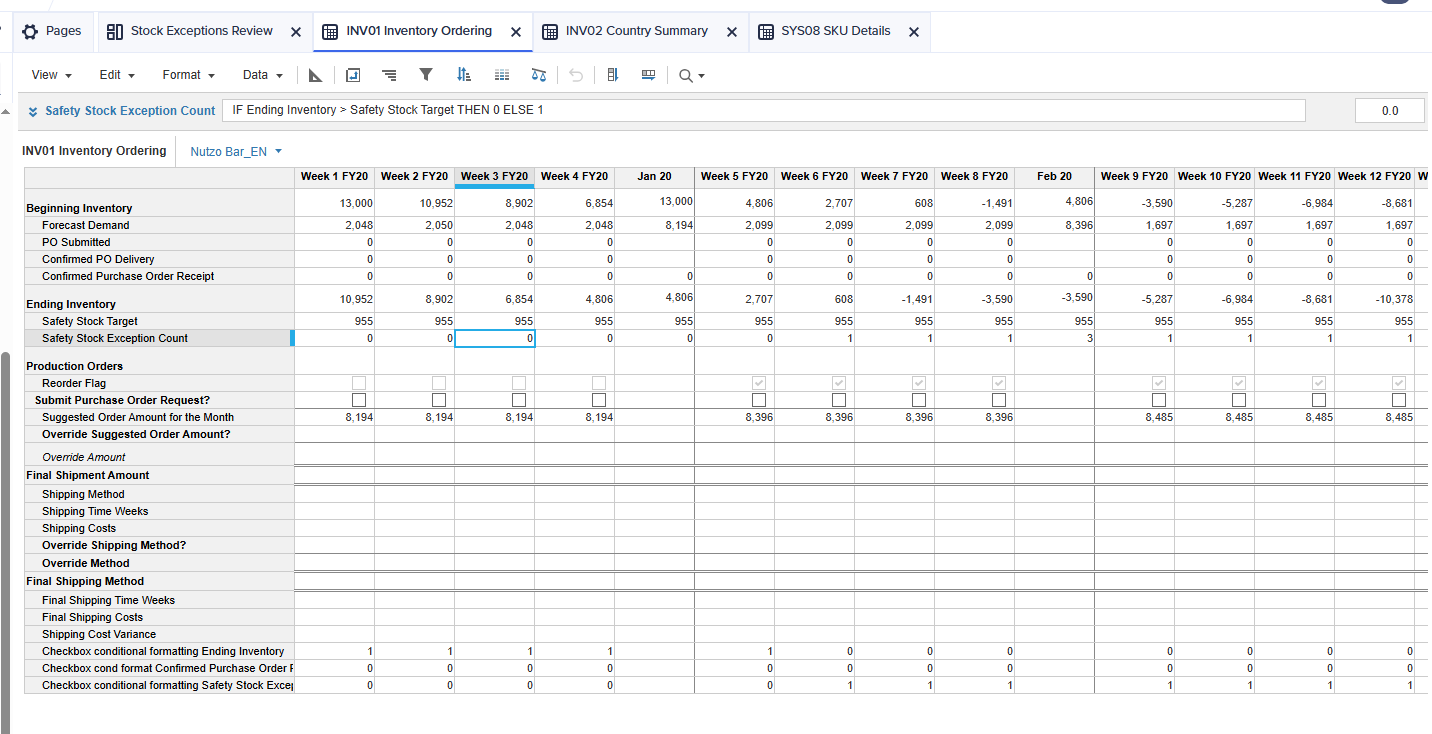Screen dimensions: 1432x734
Task: Select the Week 1 FY20 column header
Action: pos(334,176)
